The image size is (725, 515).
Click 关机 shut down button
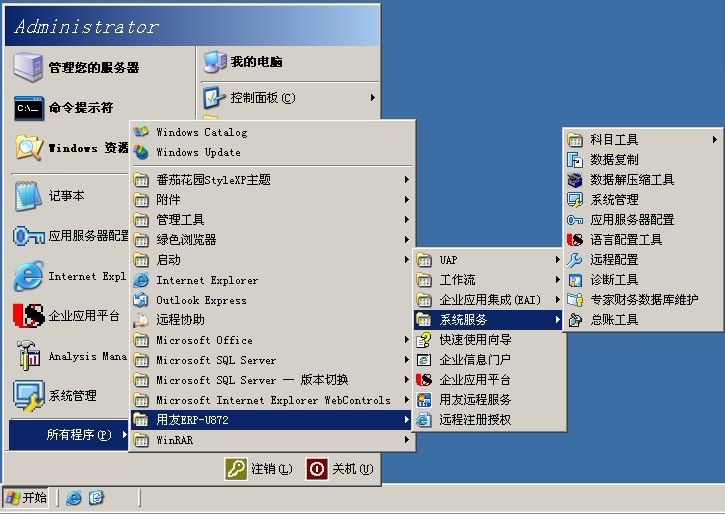pos(340,469)
